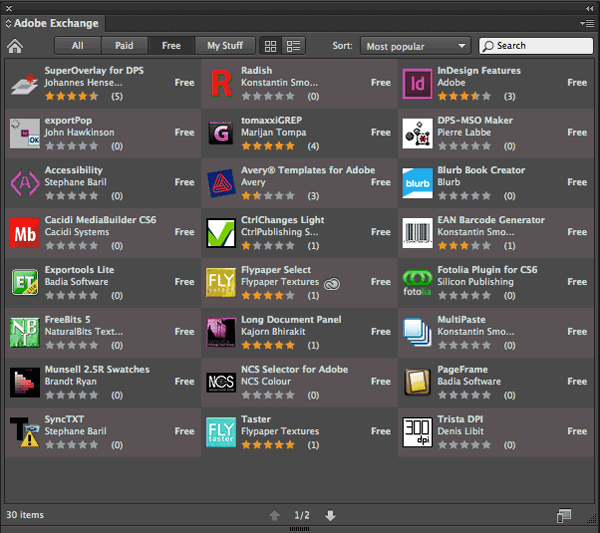The width and height of the screenshot is (600, 533).
Task: Open the FreeBits 5 icon
Action: coord(25,333)
